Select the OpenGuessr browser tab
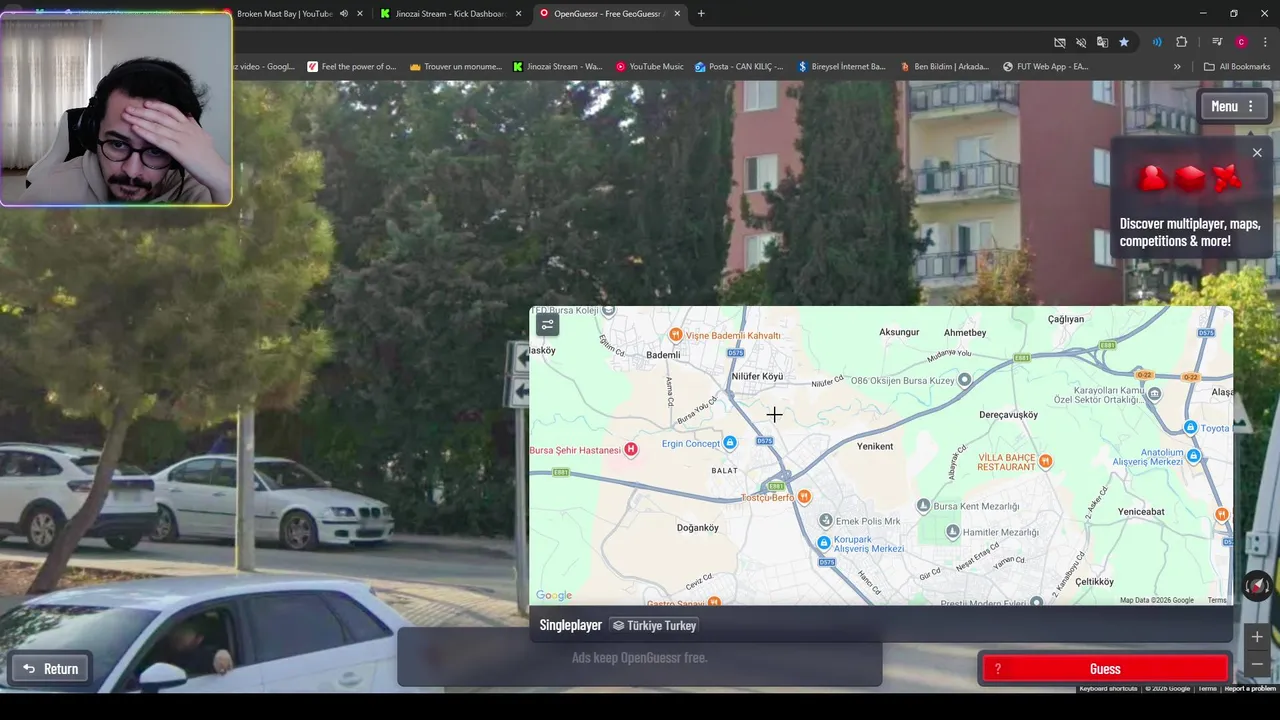 point(608,14)
